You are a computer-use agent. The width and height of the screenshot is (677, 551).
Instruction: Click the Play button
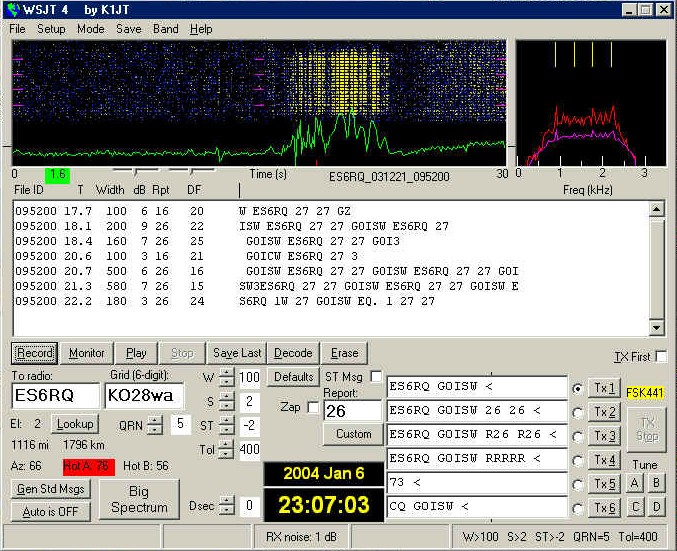click(x=136, y=353)
